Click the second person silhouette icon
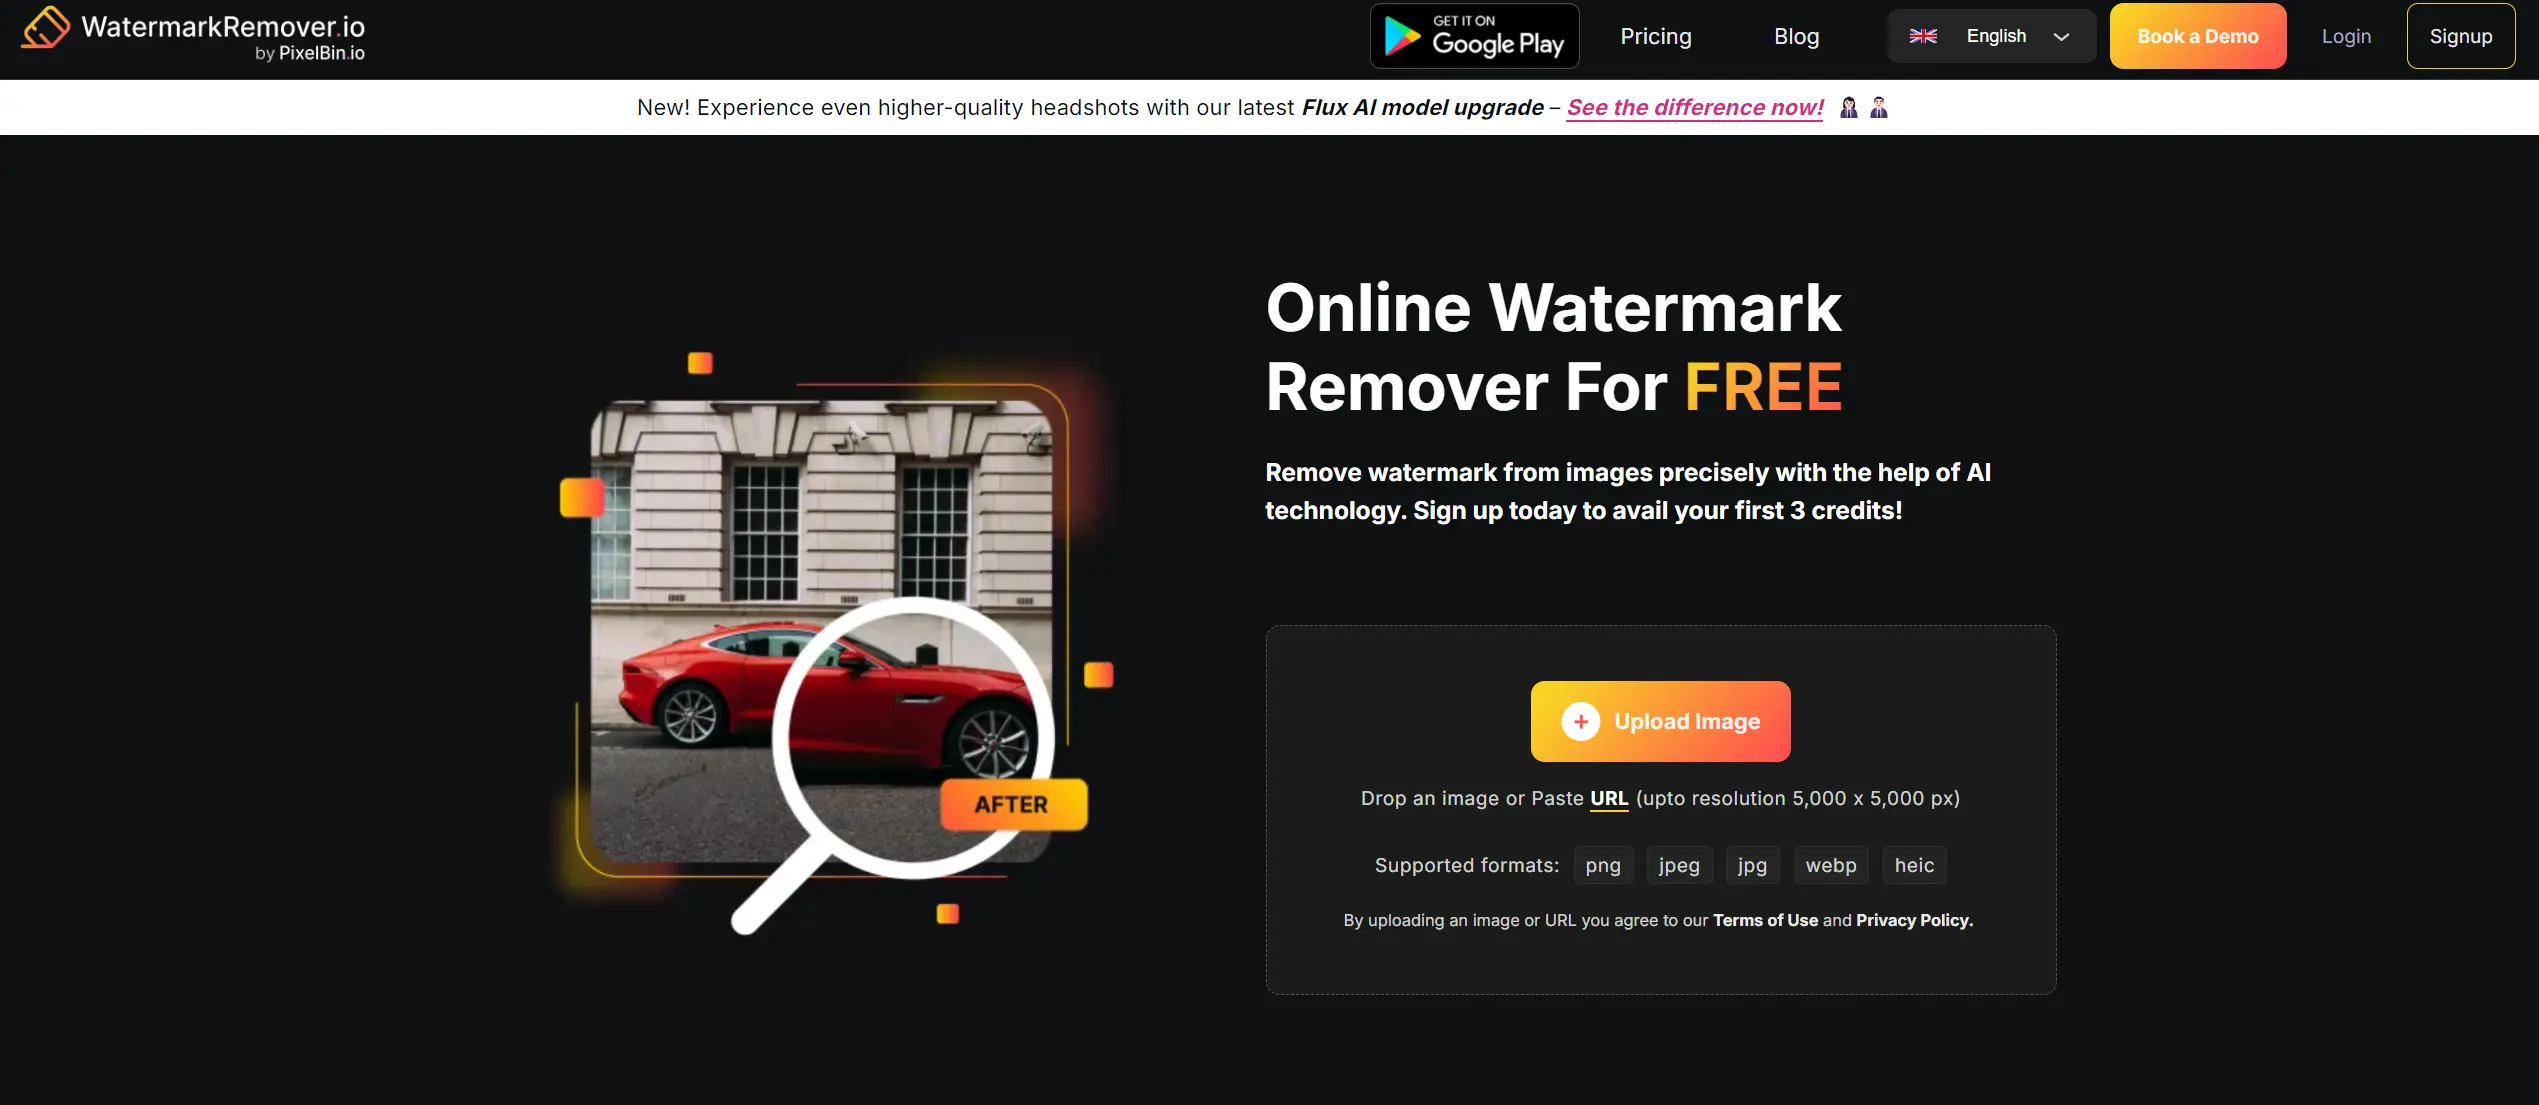The image size is (2539, 1105). point(1878,107)
